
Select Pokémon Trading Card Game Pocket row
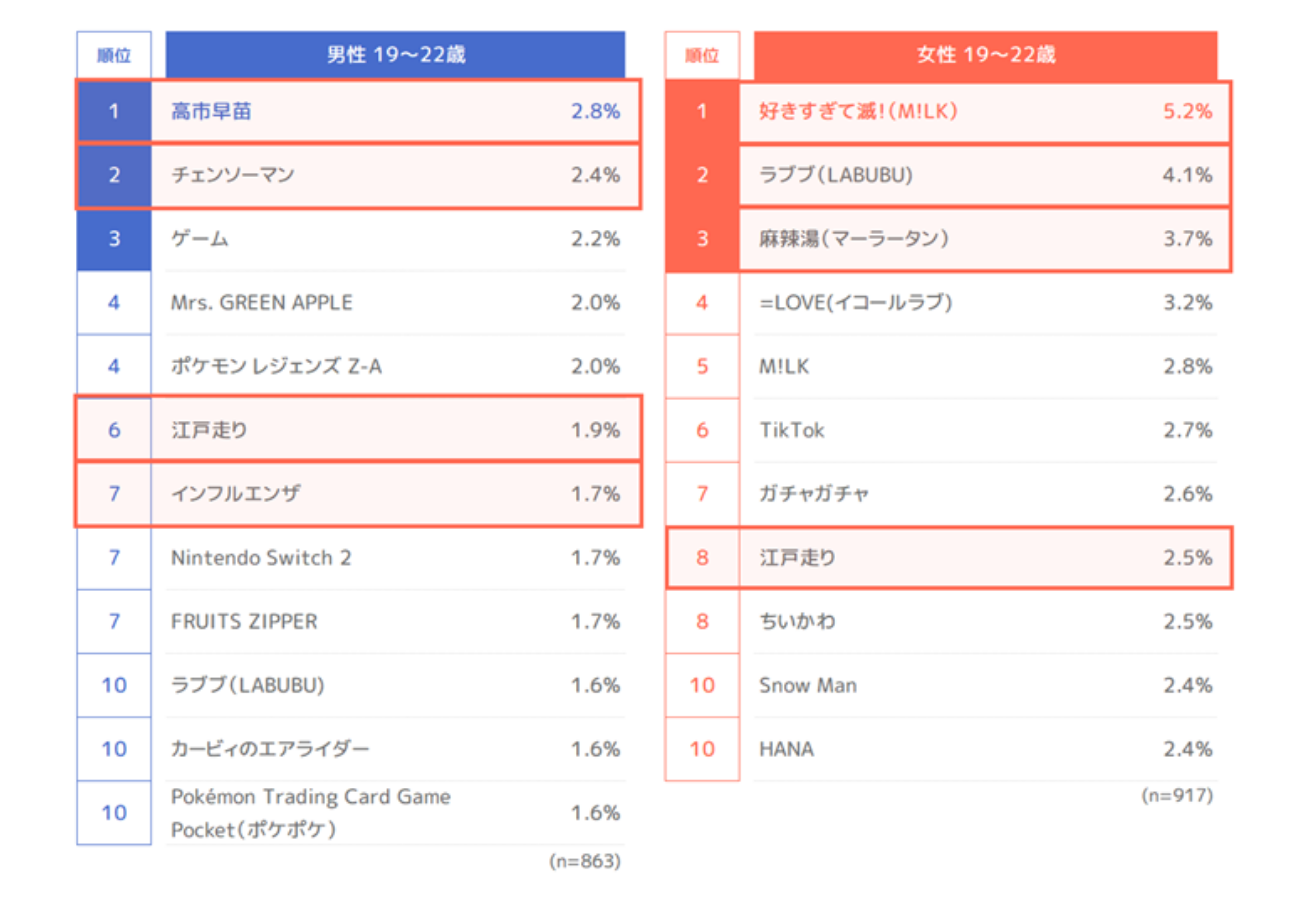310,813
